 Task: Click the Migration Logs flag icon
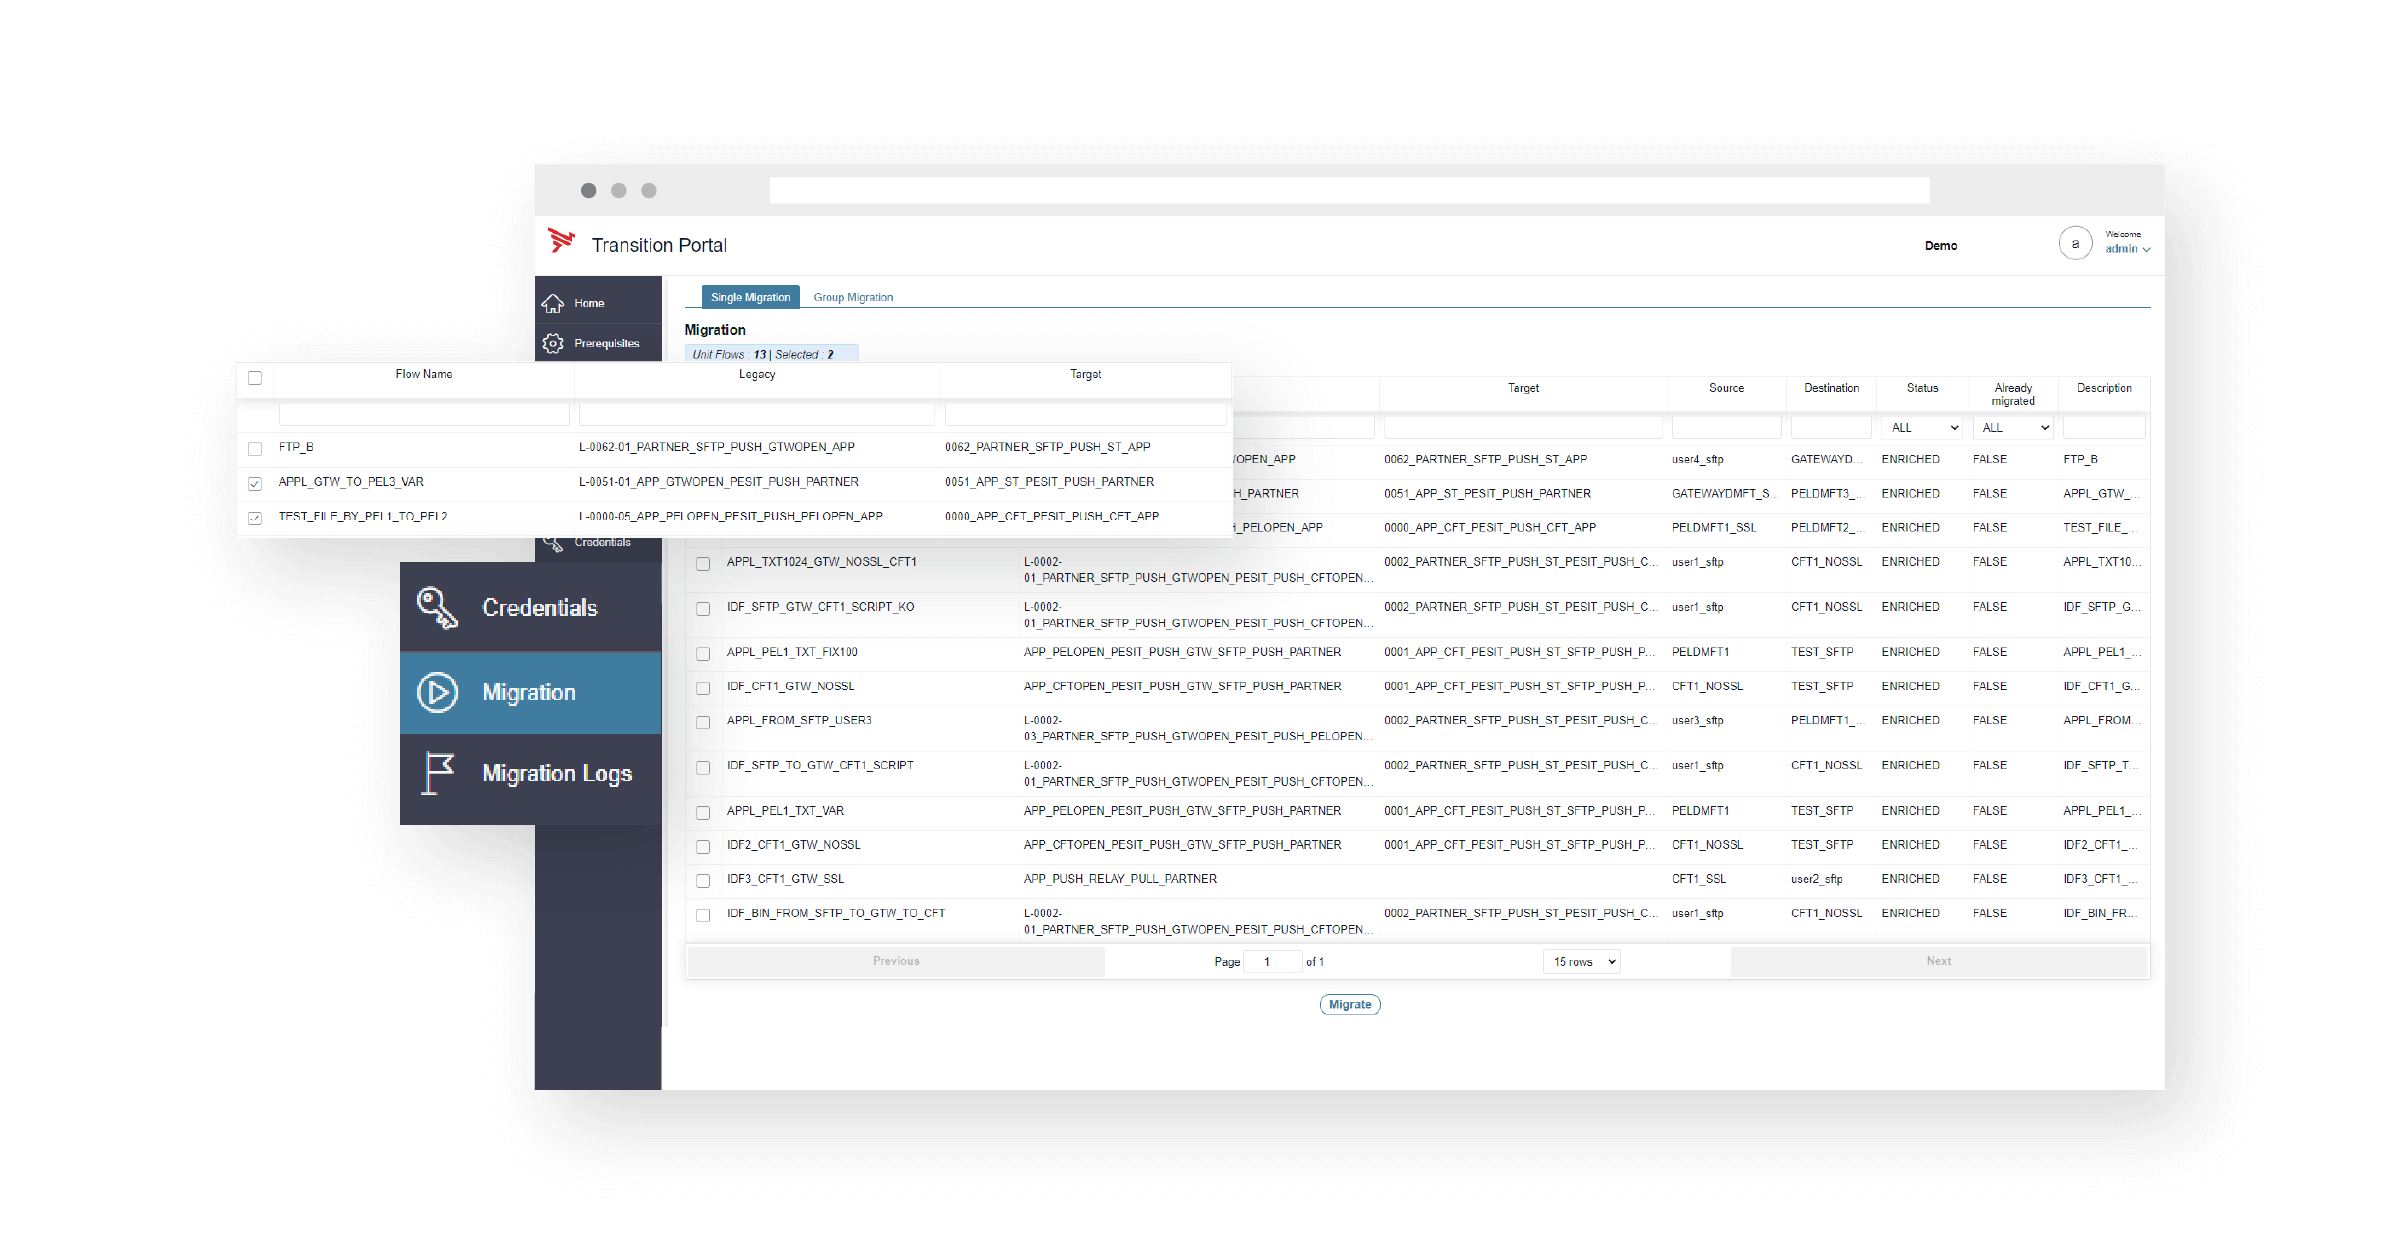pos(437,773)
